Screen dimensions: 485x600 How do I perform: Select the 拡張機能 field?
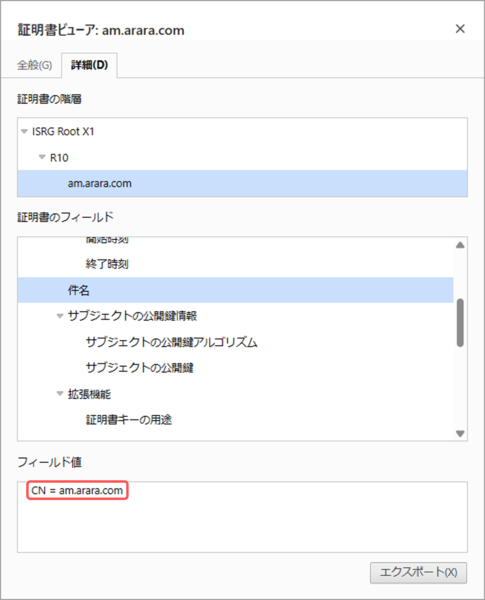coord(90,394)
